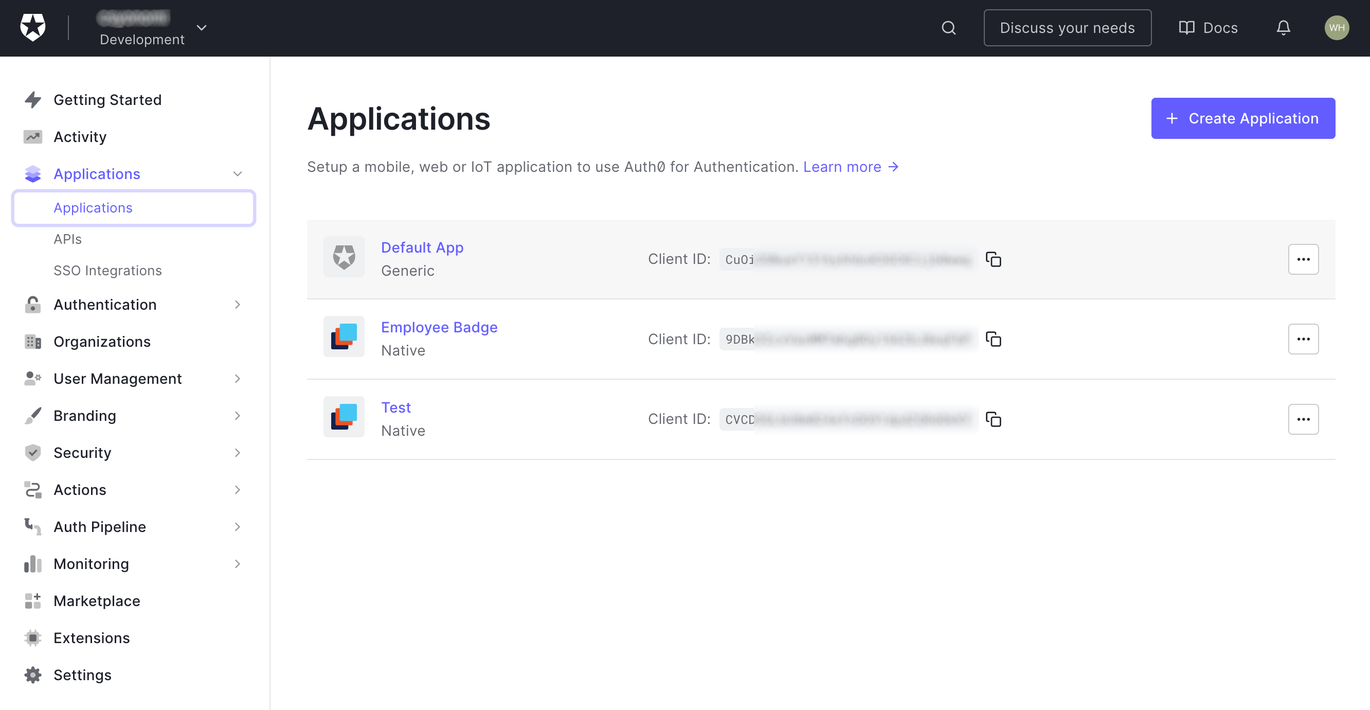Copy the Employee Badge client ID
The width and height of the screenshot is (1370, 710).
(993, 339)
